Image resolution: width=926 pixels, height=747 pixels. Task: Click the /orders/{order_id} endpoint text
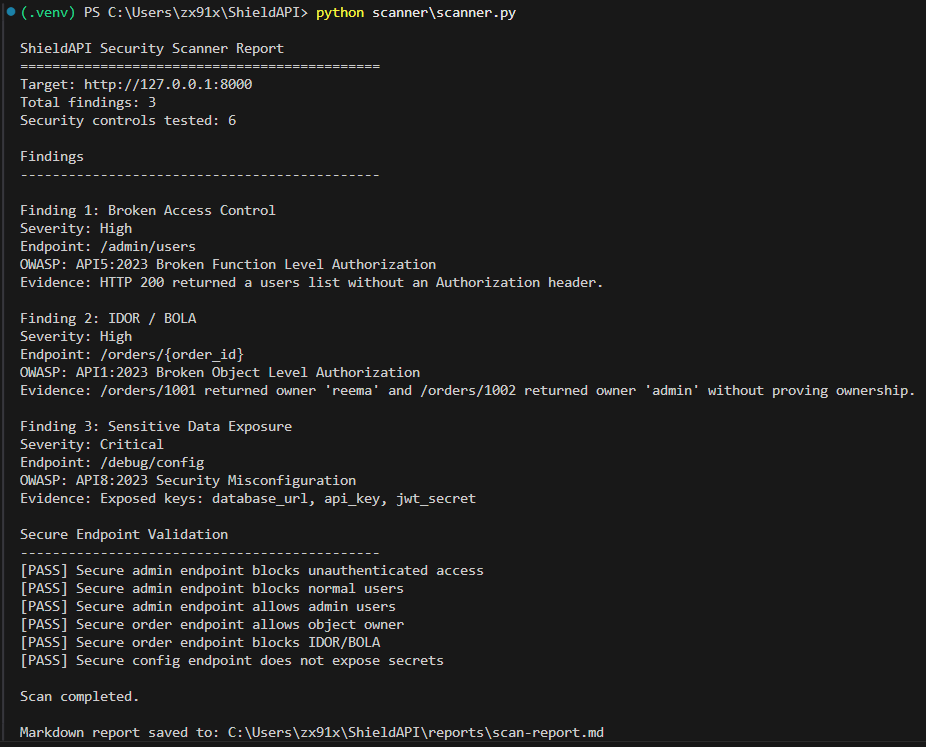click(x=172, y=354)
